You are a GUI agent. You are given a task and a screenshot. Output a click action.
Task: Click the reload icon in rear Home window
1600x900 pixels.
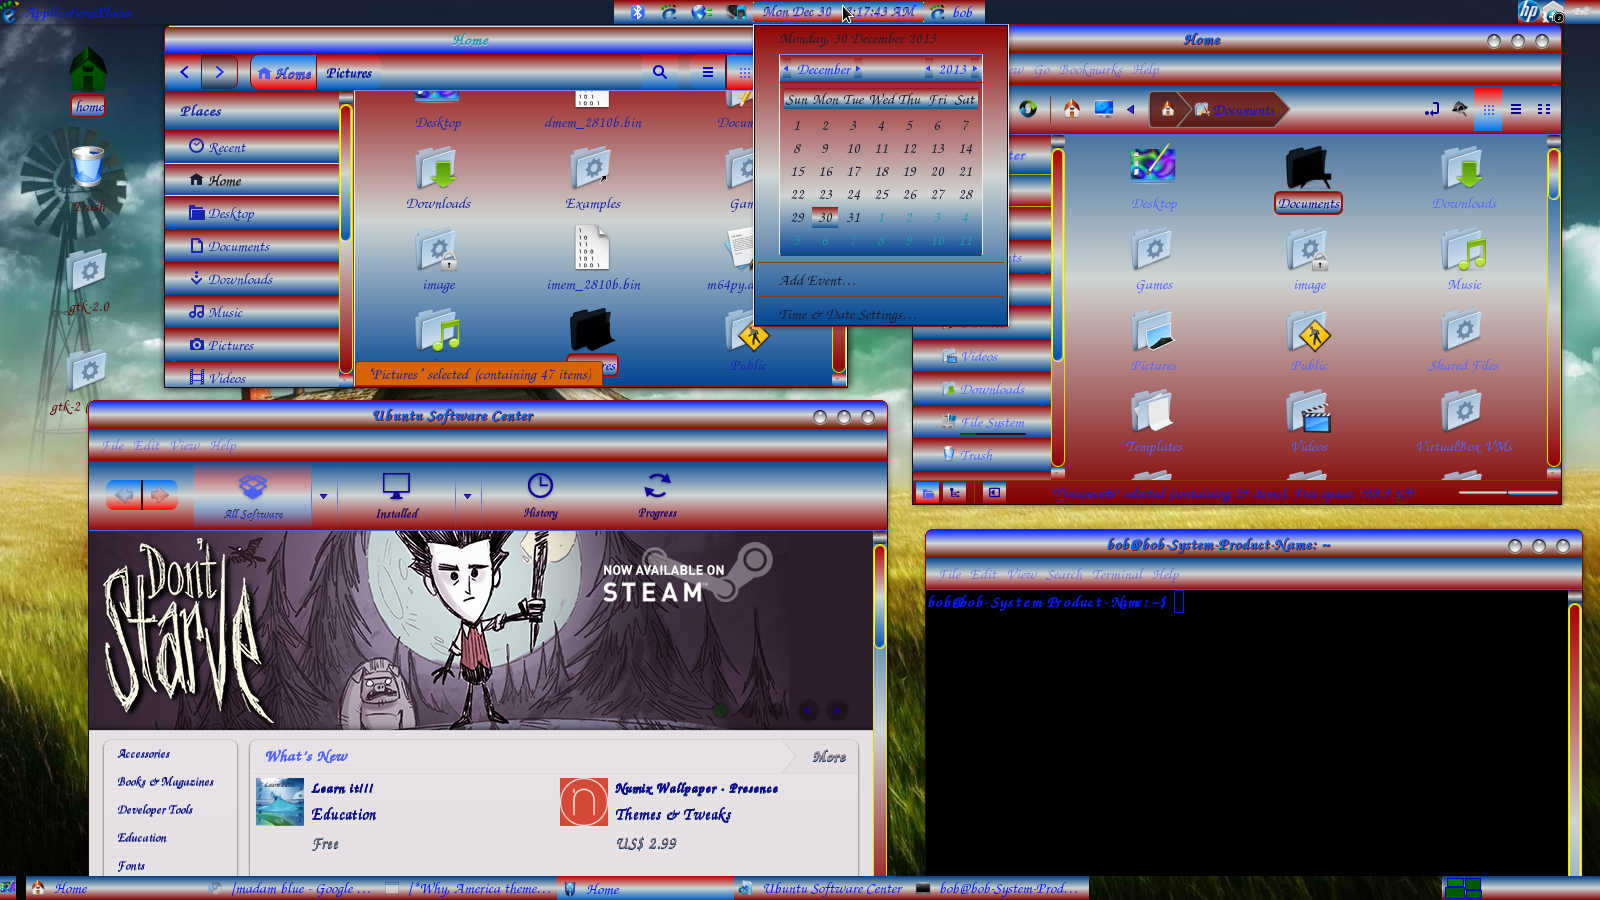tap(1028, 109)
